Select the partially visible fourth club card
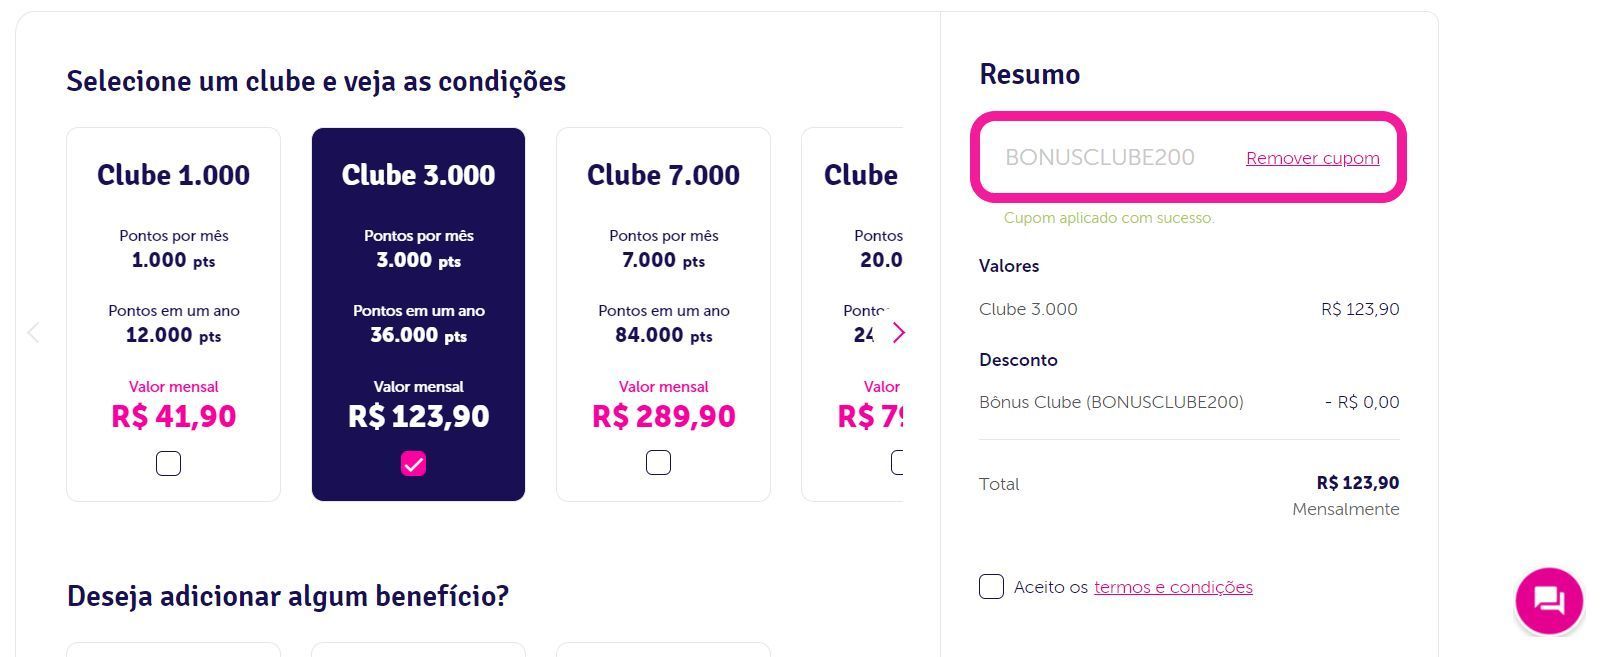 pyautogui.click(x=852, y=314)
